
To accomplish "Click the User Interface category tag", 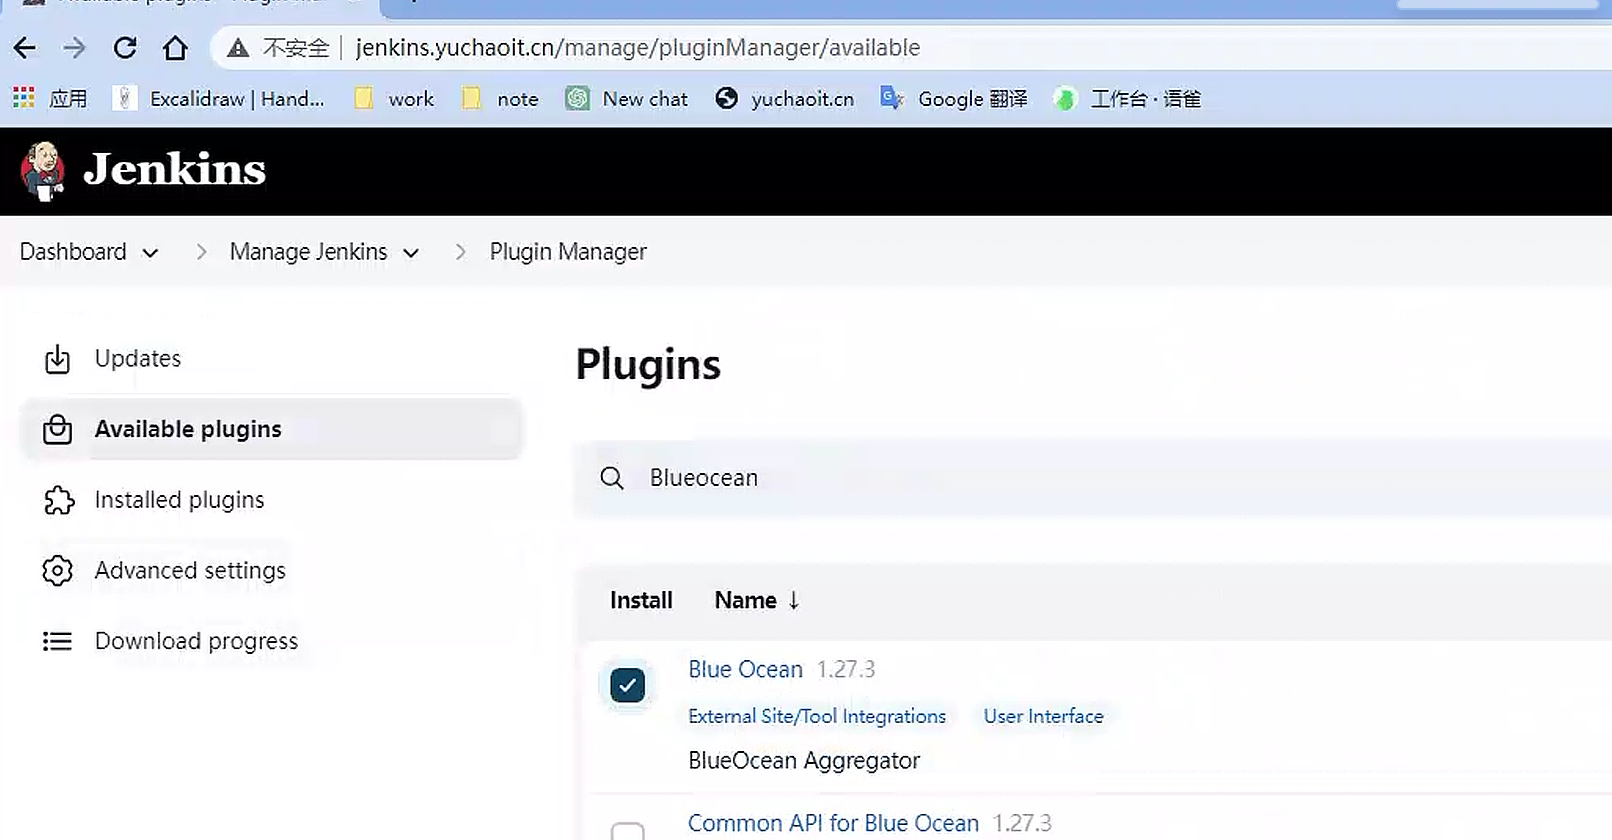I will (1043, 716).
